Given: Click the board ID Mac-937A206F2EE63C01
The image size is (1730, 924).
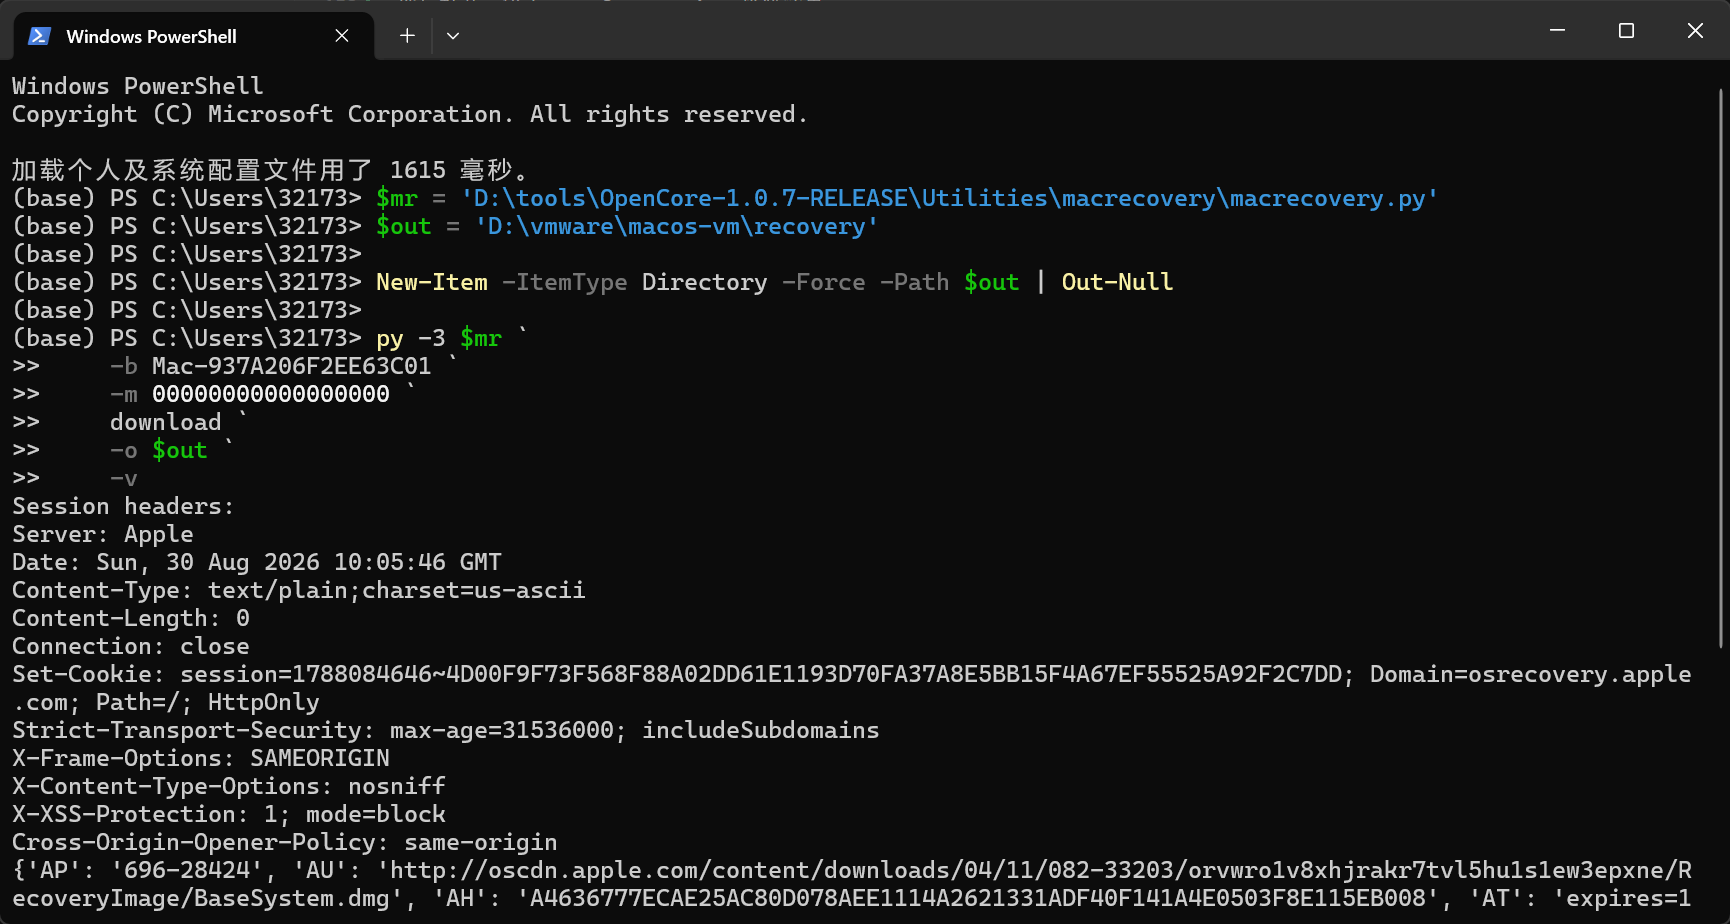Looking at the screenshot, I should (x=291, y=366).
